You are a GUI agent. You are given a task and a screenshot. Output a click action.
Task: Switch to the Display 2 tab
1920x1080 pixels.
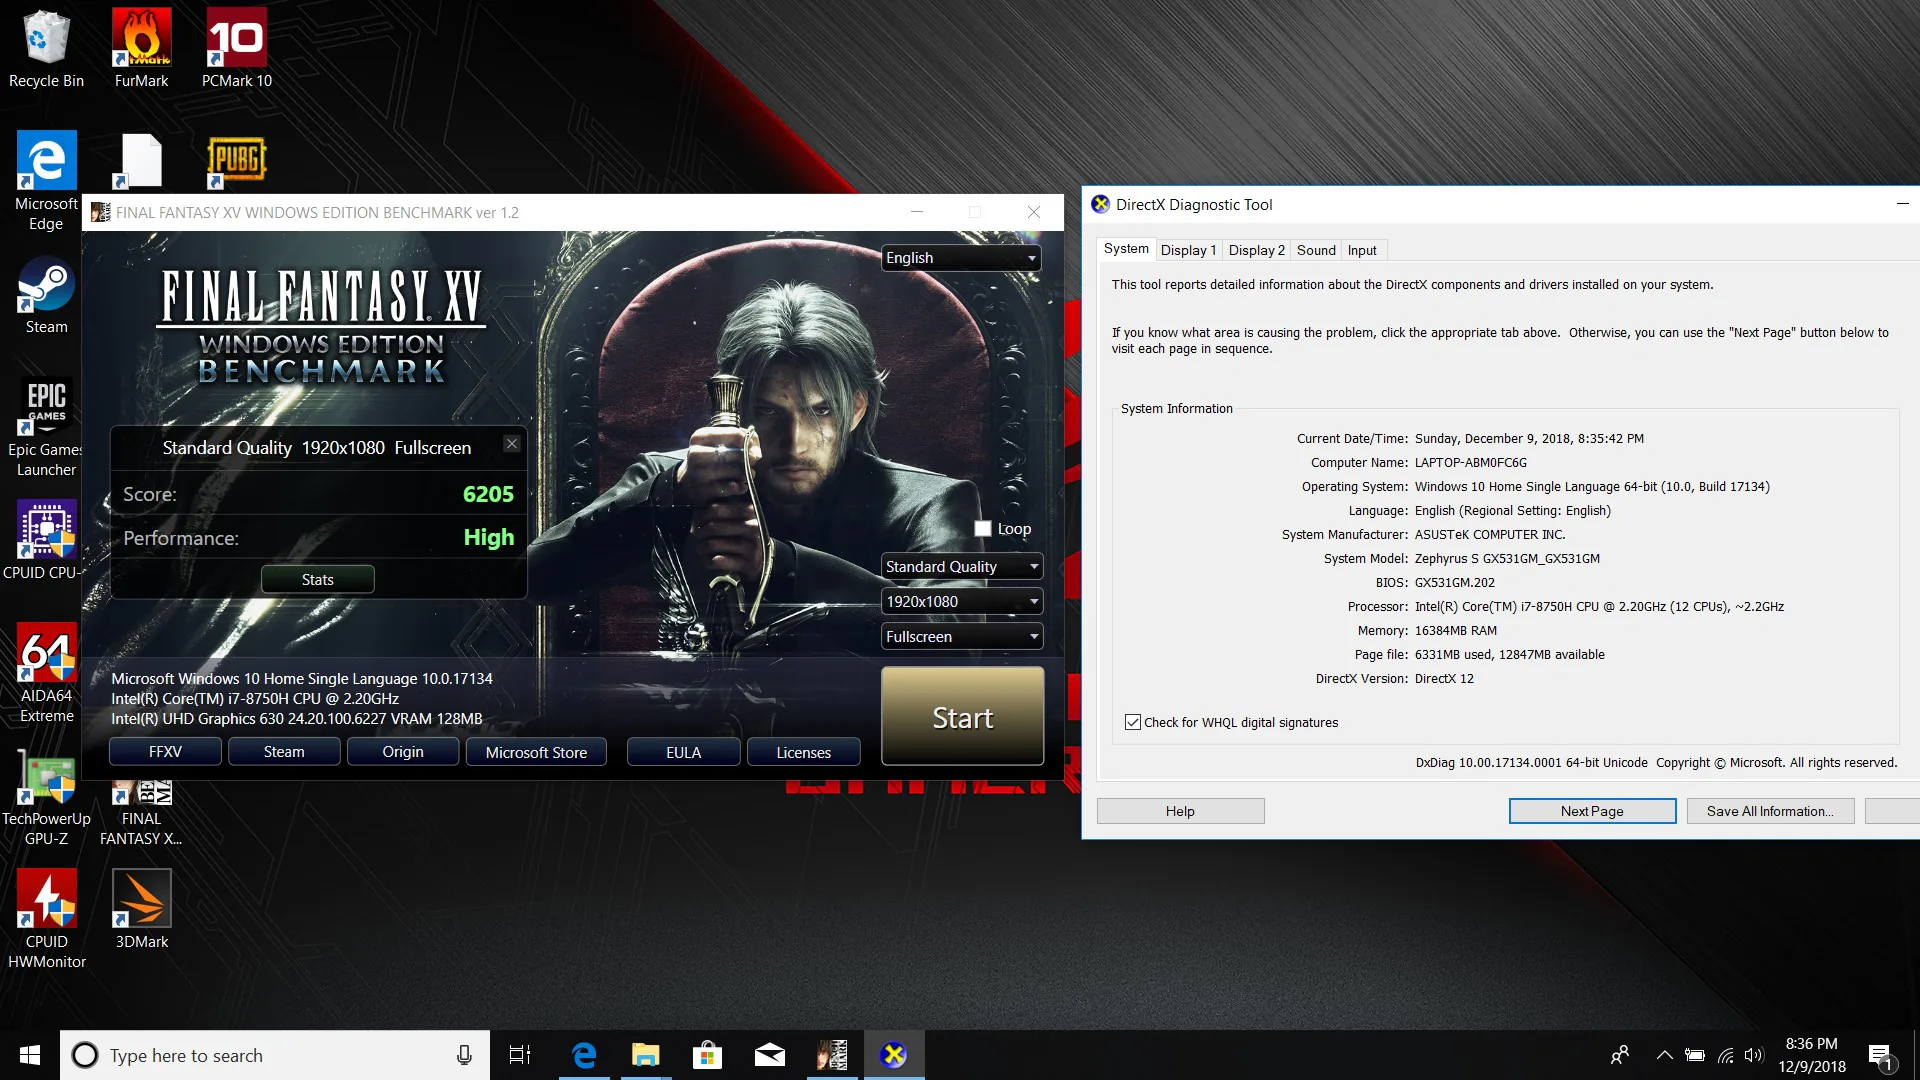coord(1256,250)
